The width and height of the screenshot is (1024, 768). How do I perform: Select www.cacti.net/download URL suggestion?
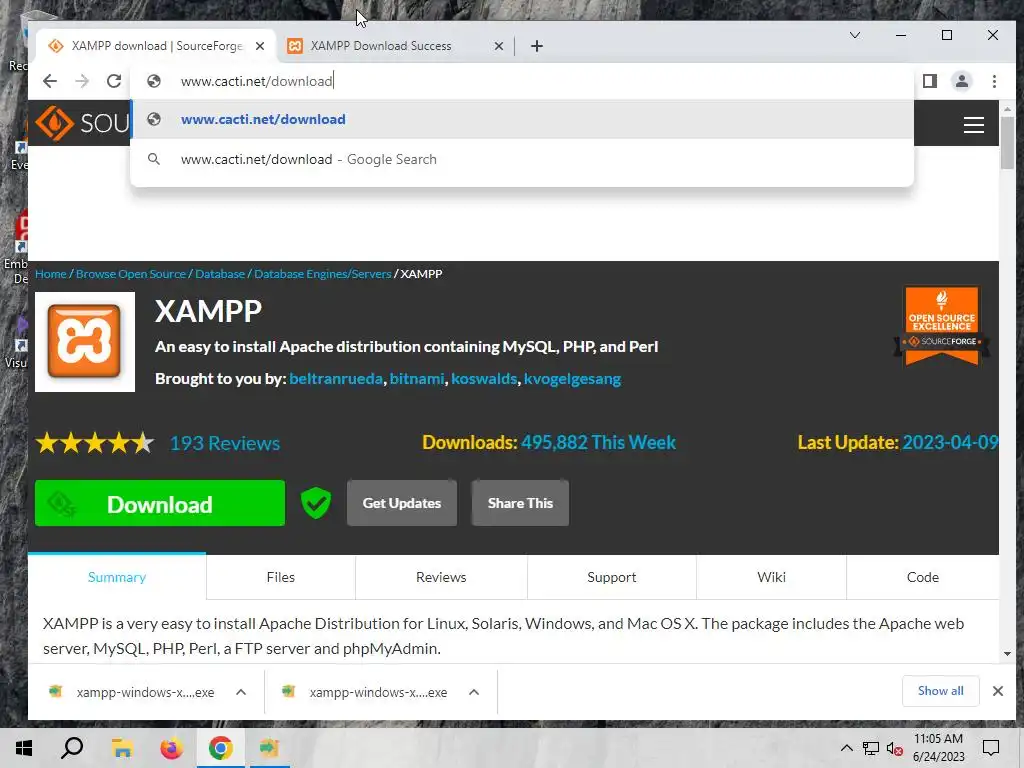click(x=522, y=120)
